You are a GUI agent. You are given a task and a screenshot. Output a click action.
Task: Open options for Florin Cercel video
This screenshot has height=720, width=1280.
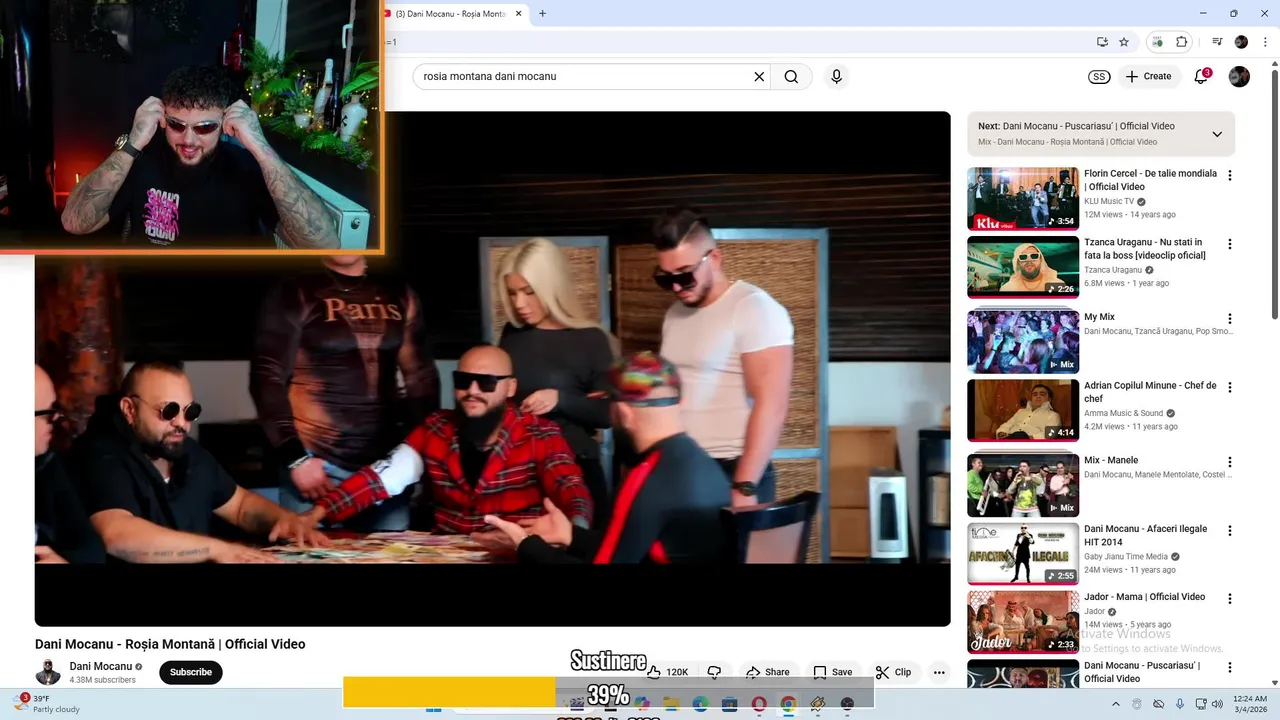(1230, 176)
